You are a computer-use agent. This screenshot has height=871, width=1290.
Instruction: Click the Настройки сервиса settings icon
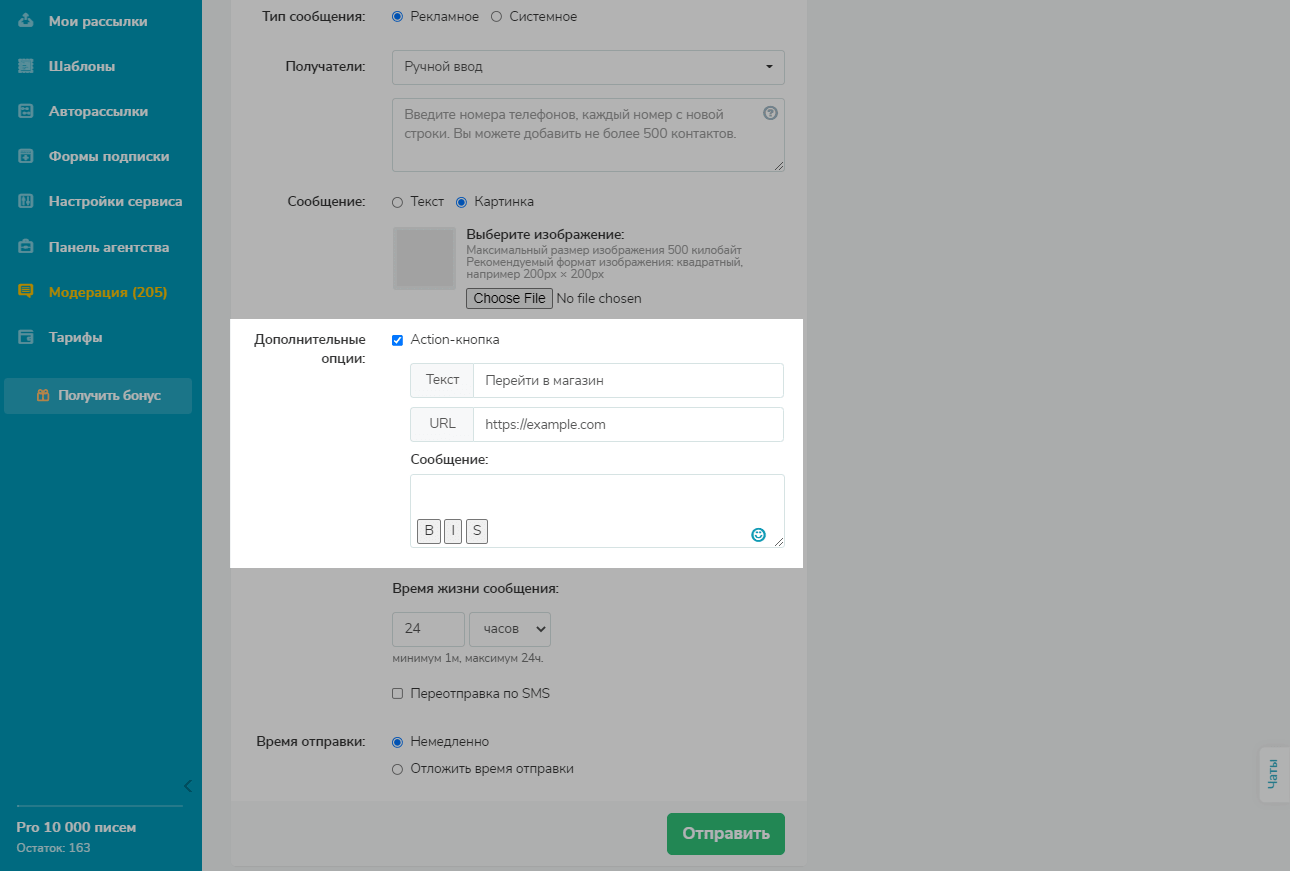pyautogui.click(x=27, y=201)
